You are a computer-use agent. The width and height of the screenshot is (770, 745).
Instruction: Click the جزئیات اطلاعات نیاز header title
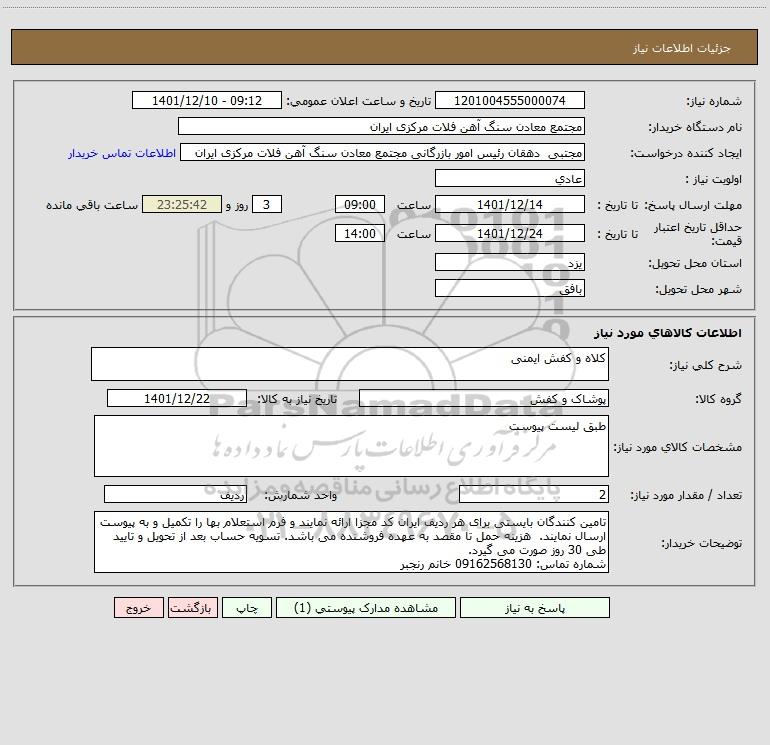click(x=682, y=48)
